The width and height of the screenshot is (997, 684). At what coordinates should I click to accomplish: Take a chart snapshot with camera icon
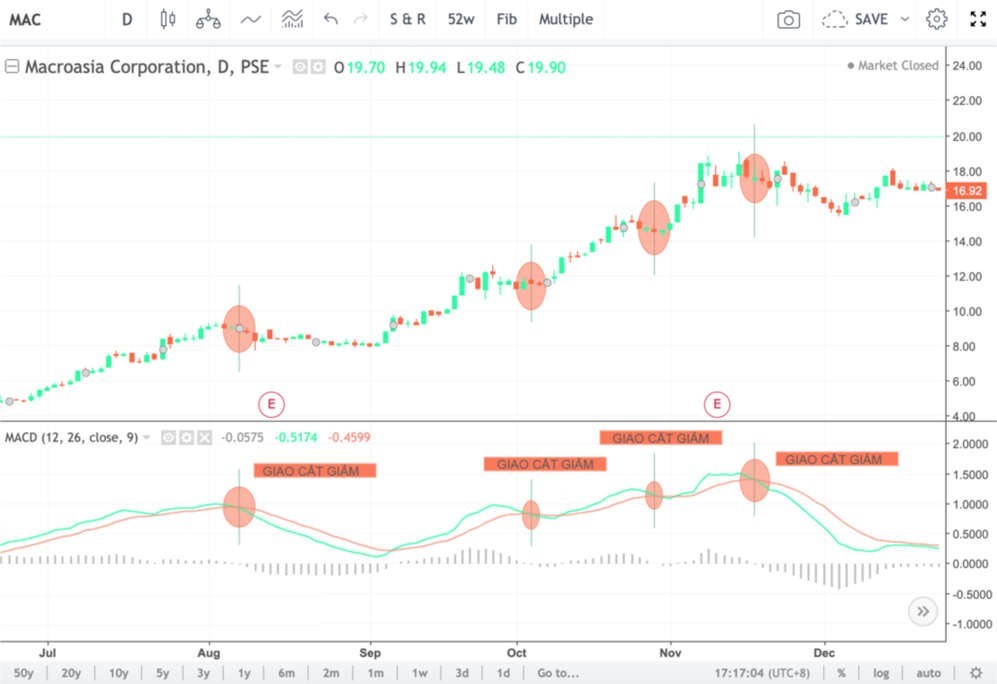pyautogui.click(x=789, y=19)
